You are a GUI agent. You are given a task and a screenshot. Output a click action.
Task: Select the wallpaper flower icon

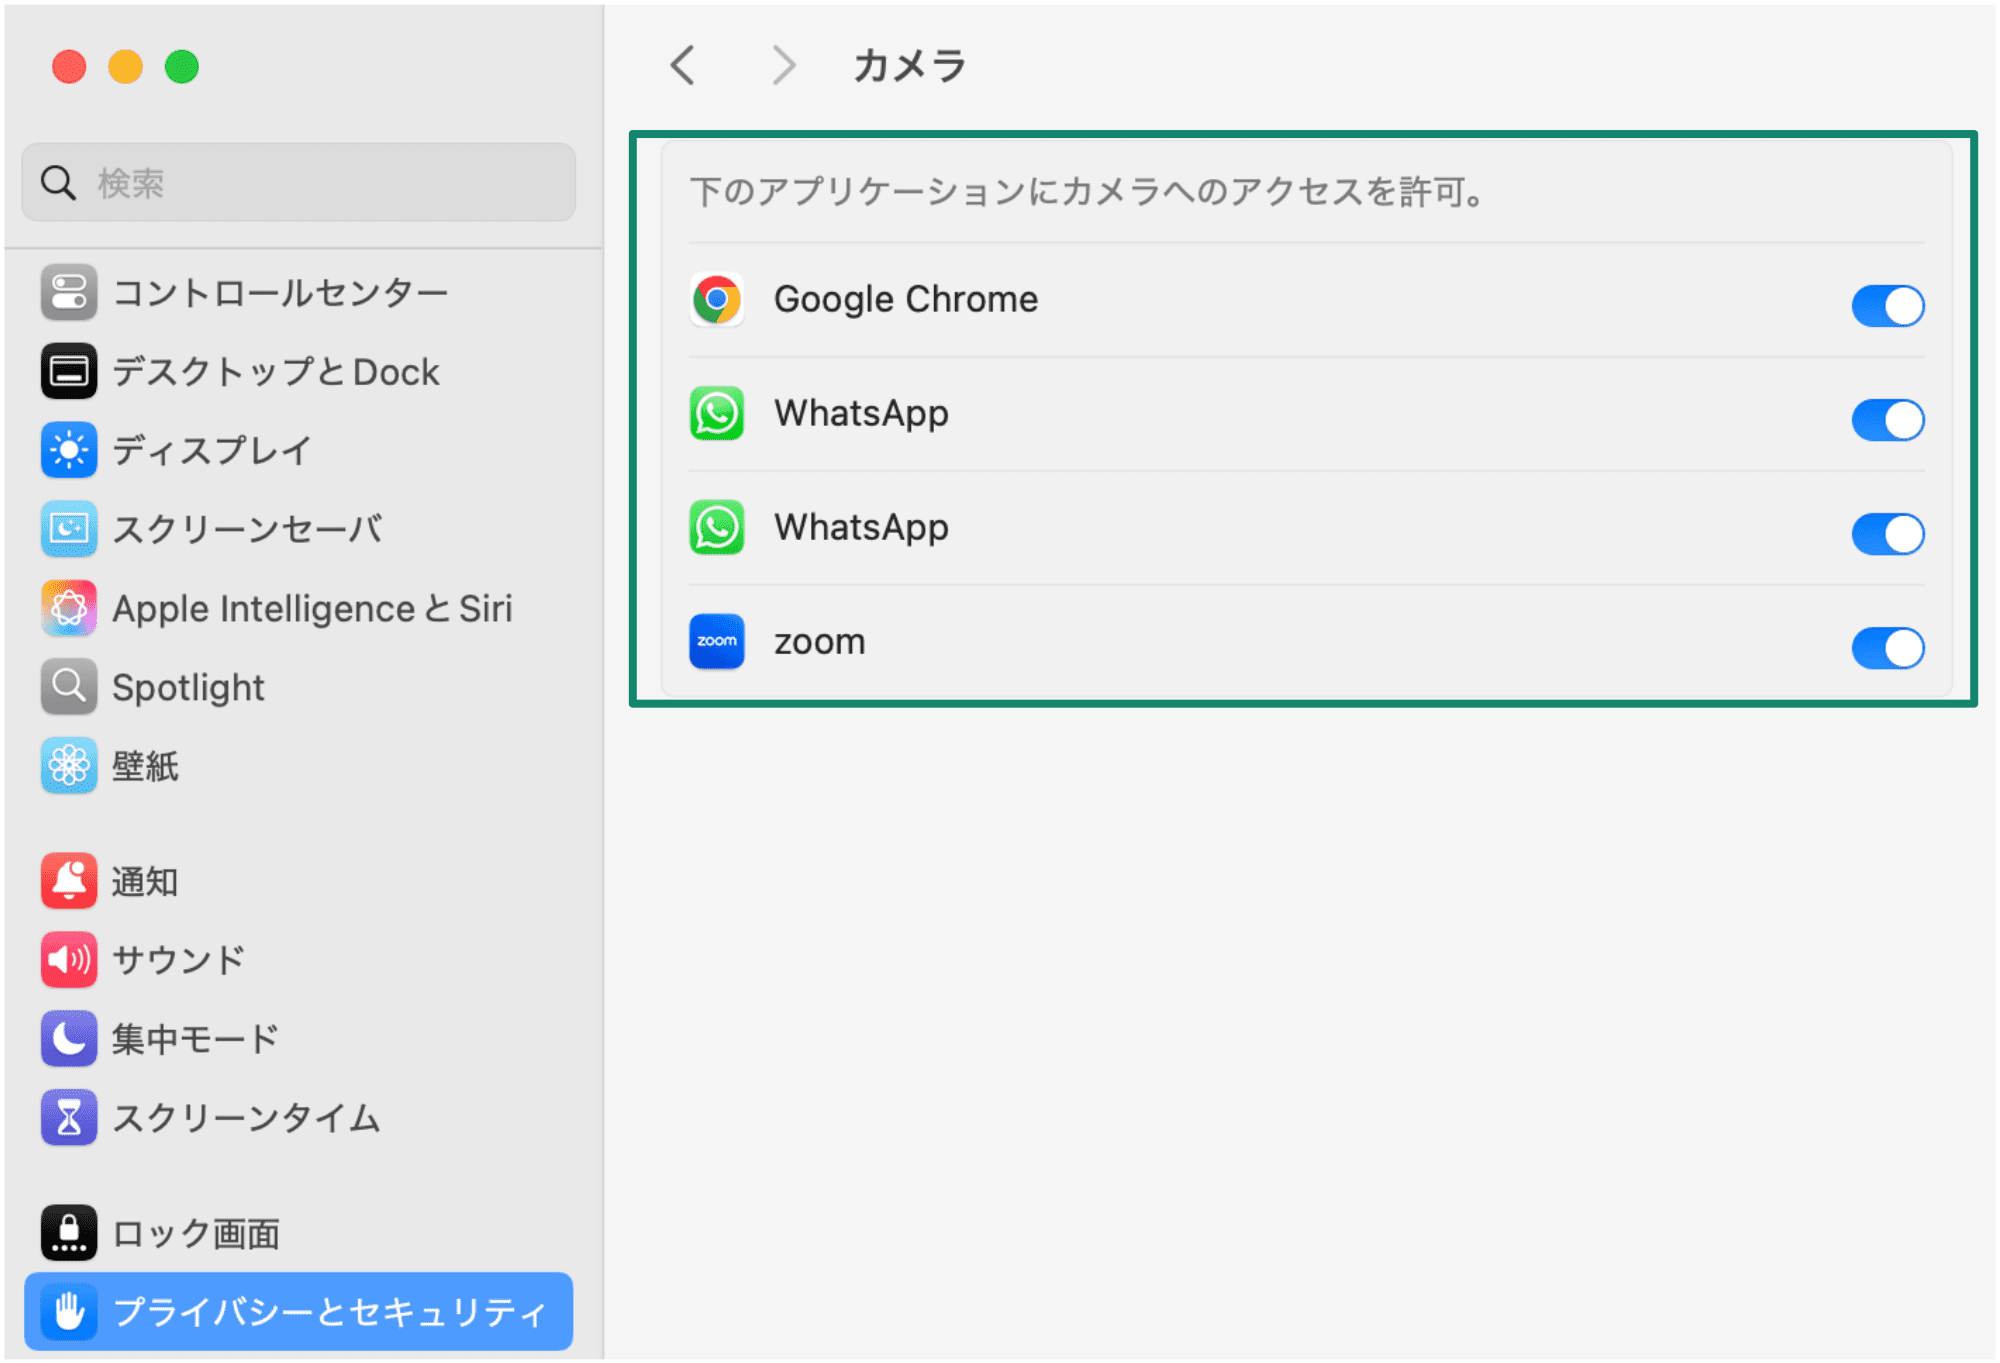pos(68,766)
